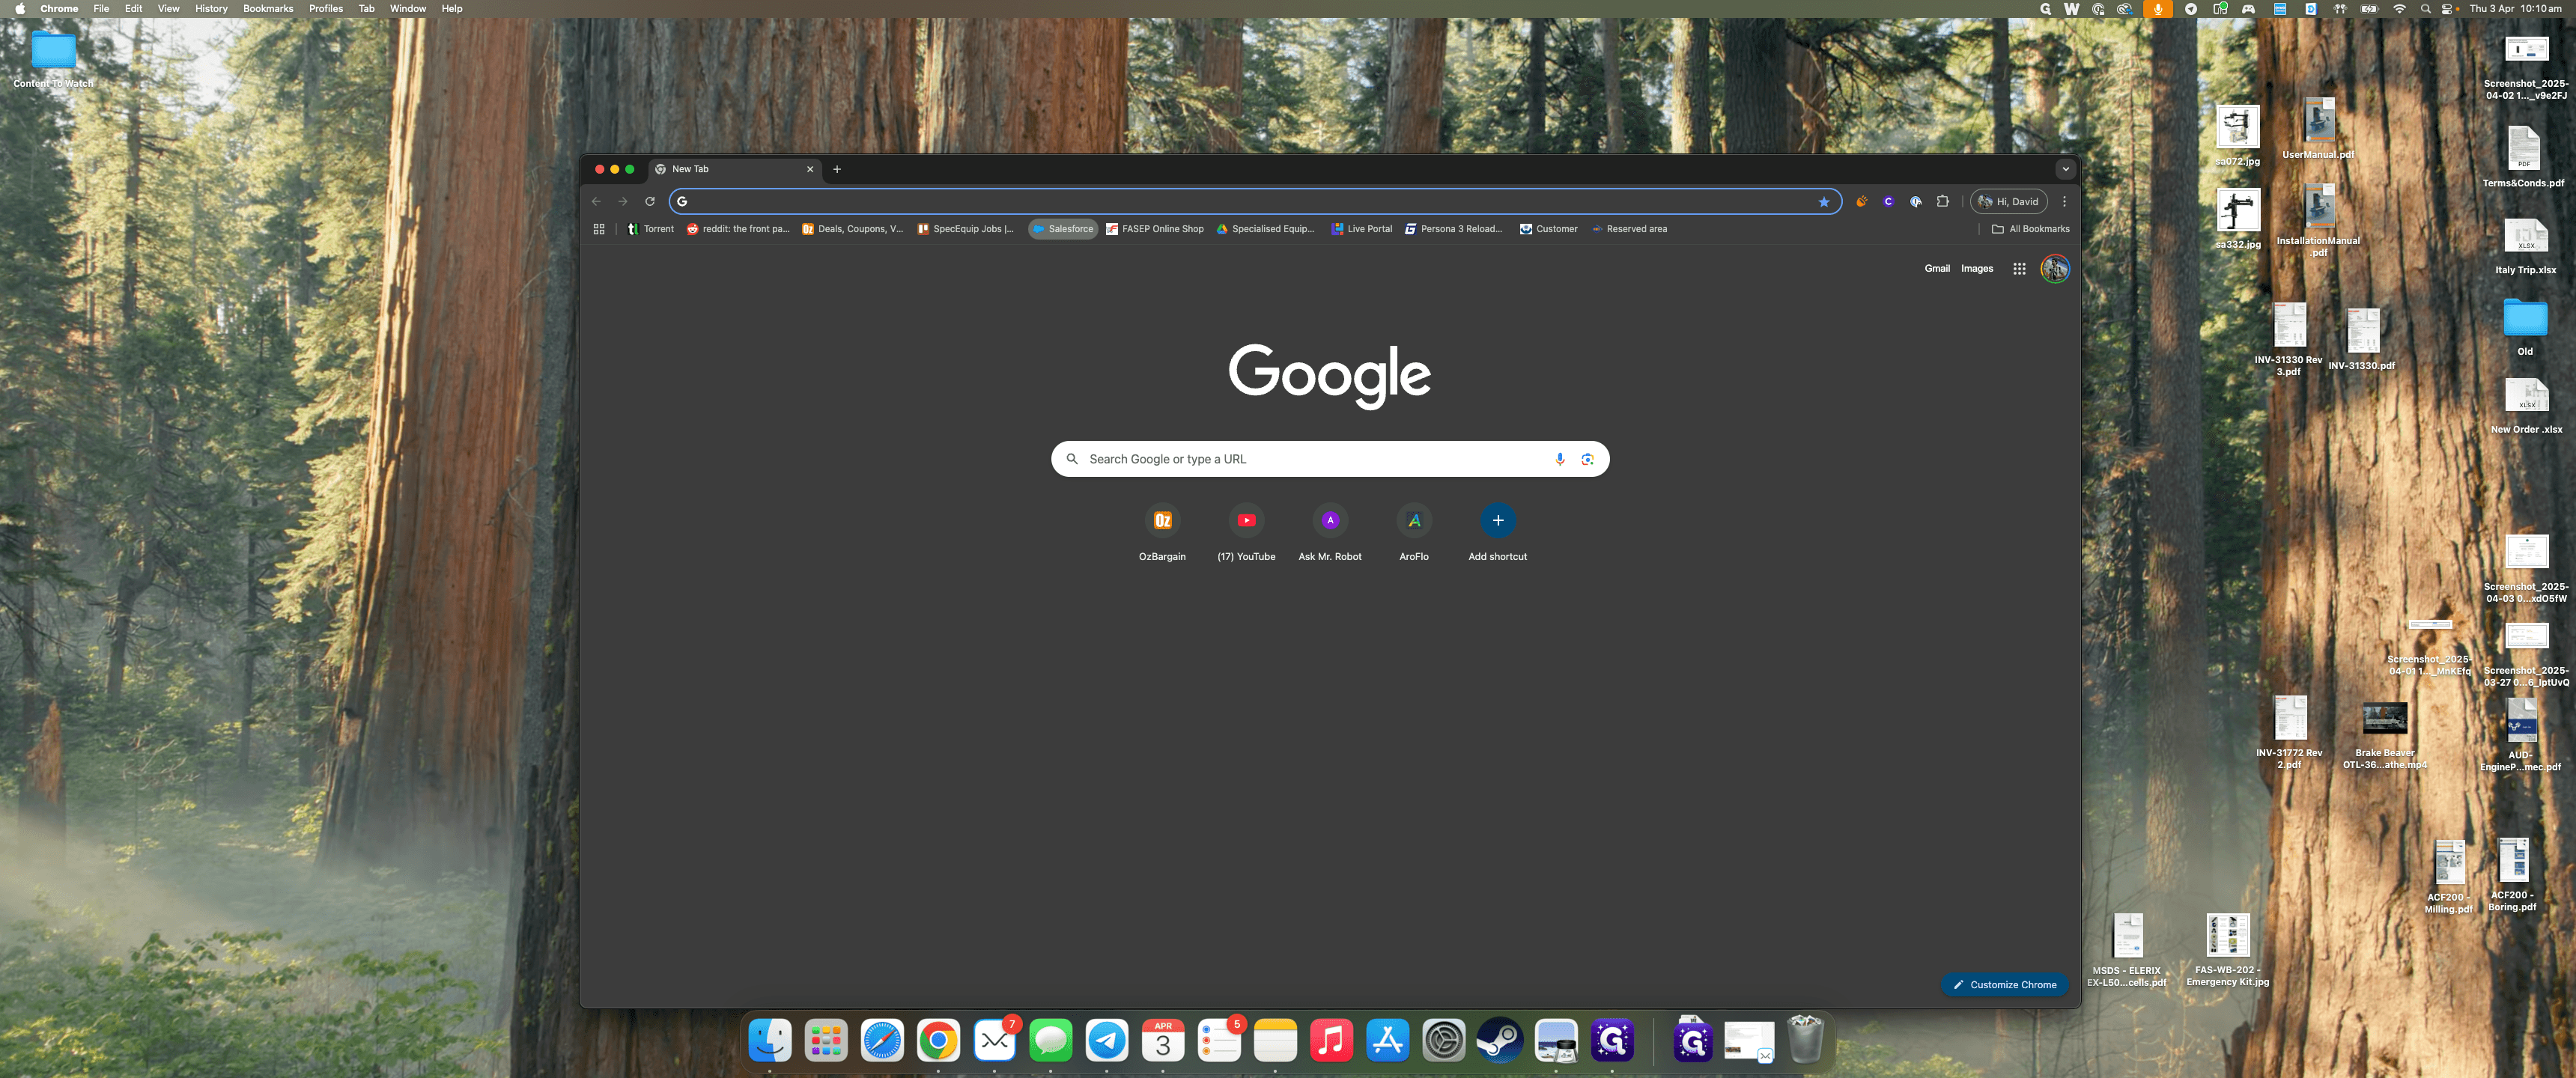Viewport: 2576px width, 1078px height.
Task: Expand the tab search chevron
Action: [2065, 169]
